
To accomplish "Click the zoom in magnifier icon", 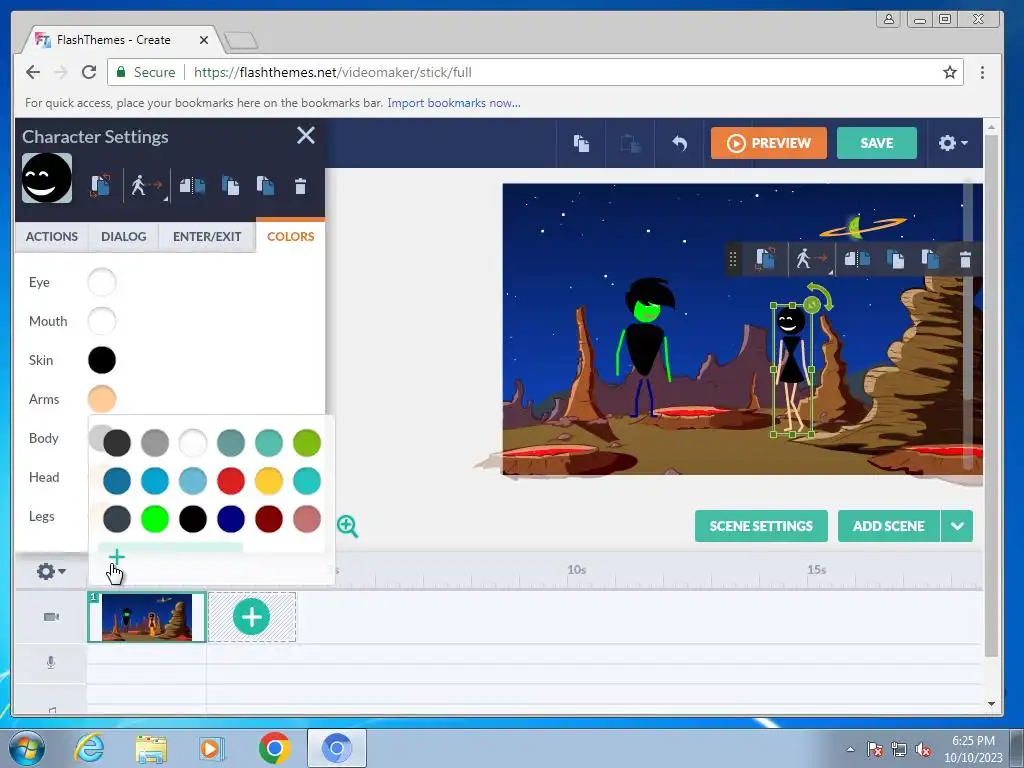I will tap(347, 526).
